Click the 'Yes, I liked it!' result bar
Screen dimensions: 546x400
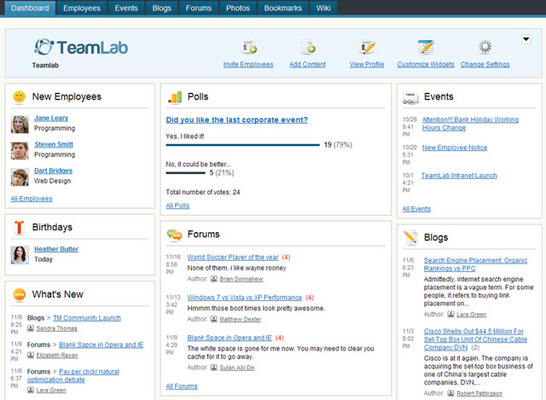pyautogui.click(x=243, y=145)
